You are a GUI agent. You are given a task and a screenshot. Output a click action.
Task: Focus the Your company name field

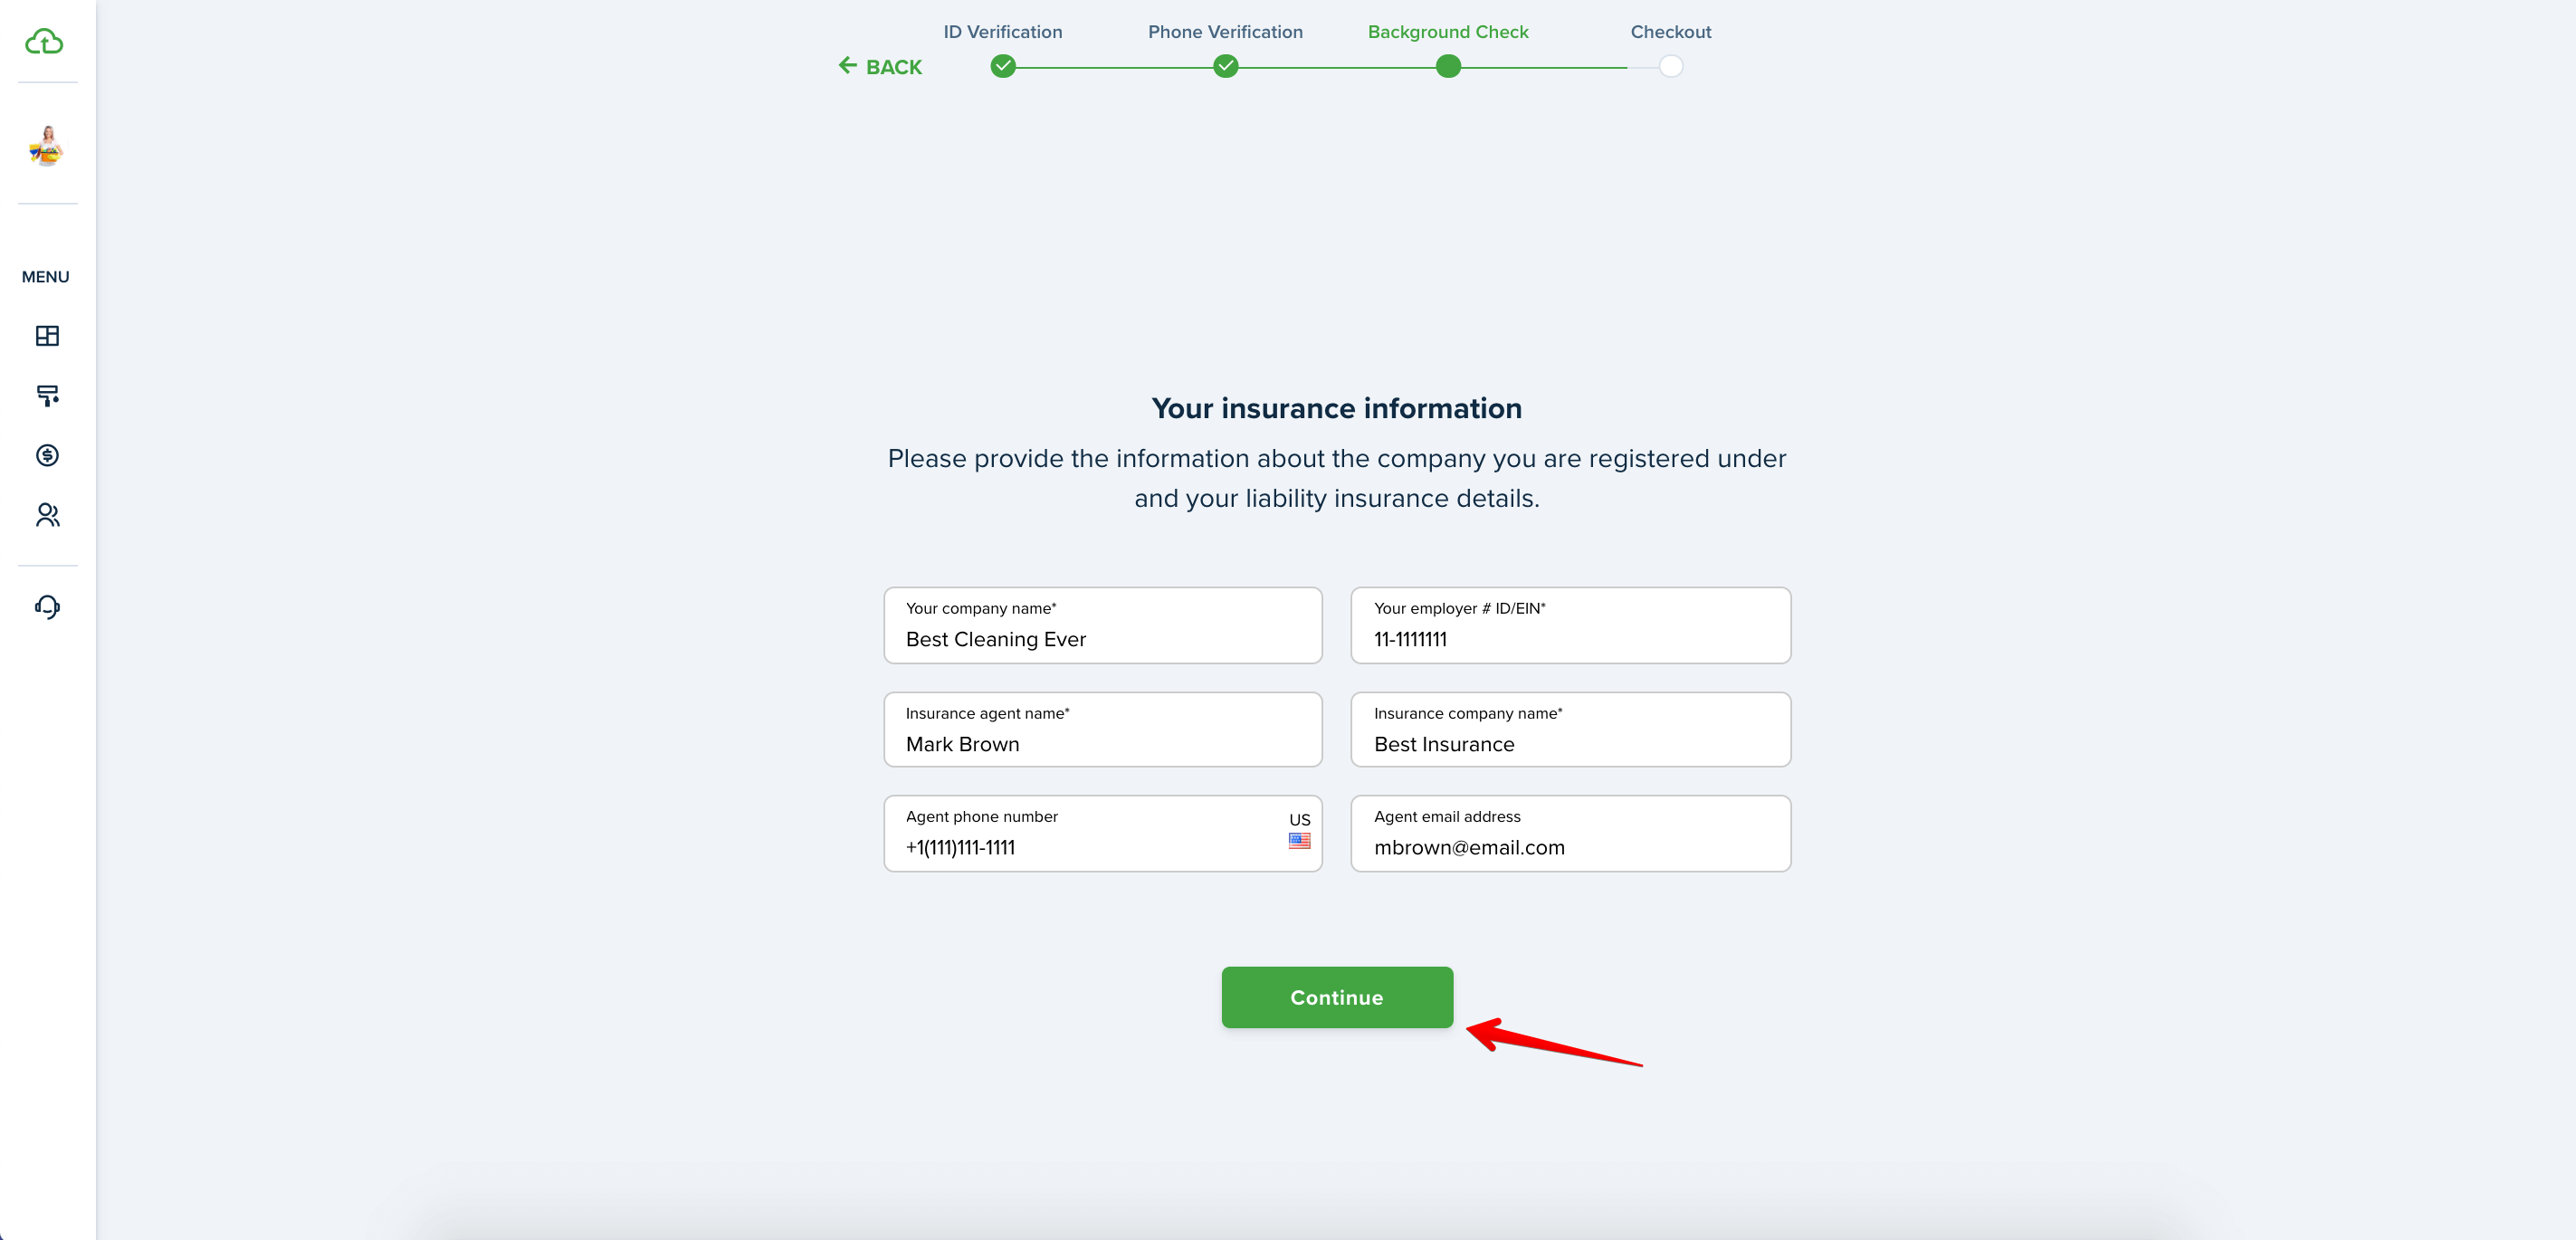pyautogui.click(x=1102, y=625)
